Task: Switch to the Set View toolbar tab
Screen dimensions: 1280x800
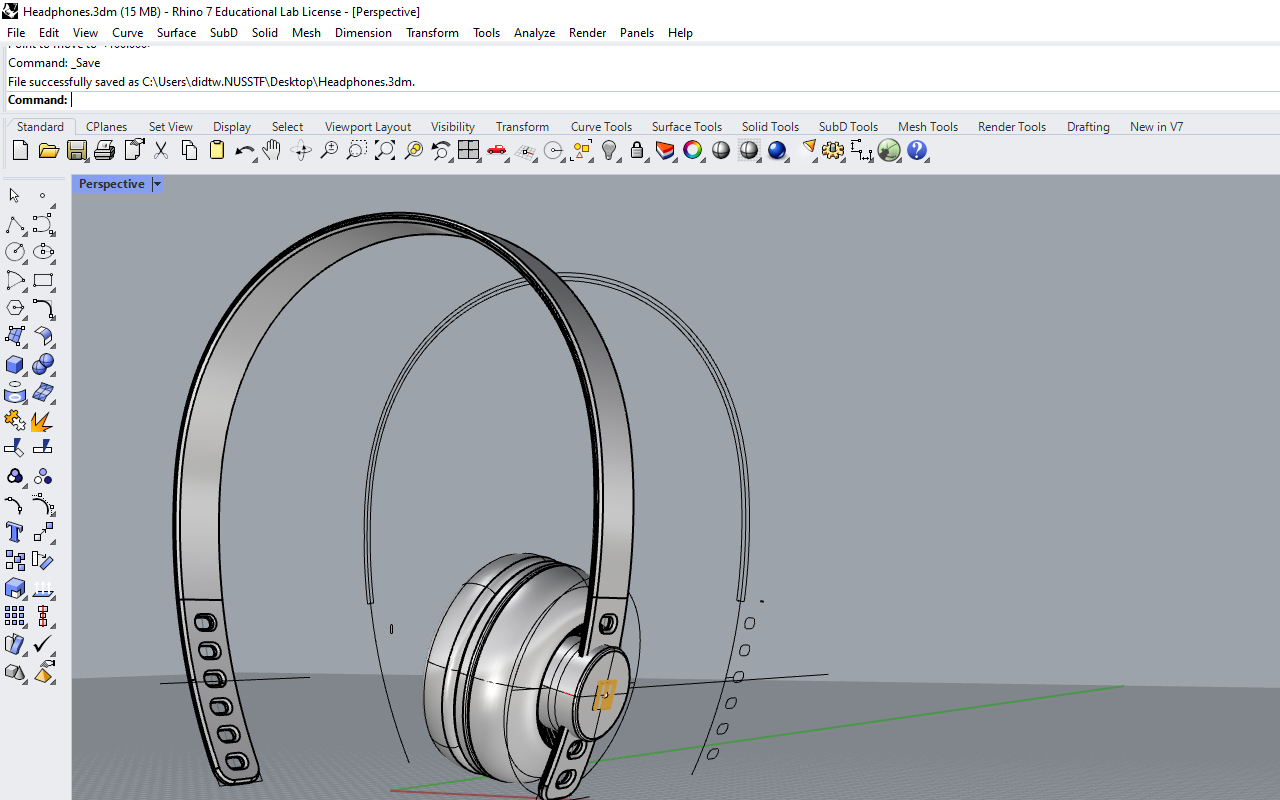Action: pos(171,127)
